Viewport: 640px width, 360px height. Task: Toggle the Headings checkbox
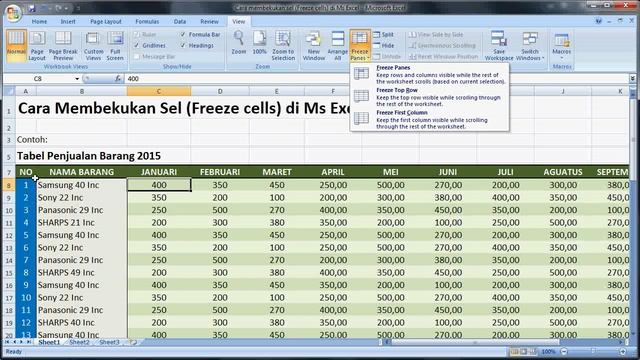[183, 46]
